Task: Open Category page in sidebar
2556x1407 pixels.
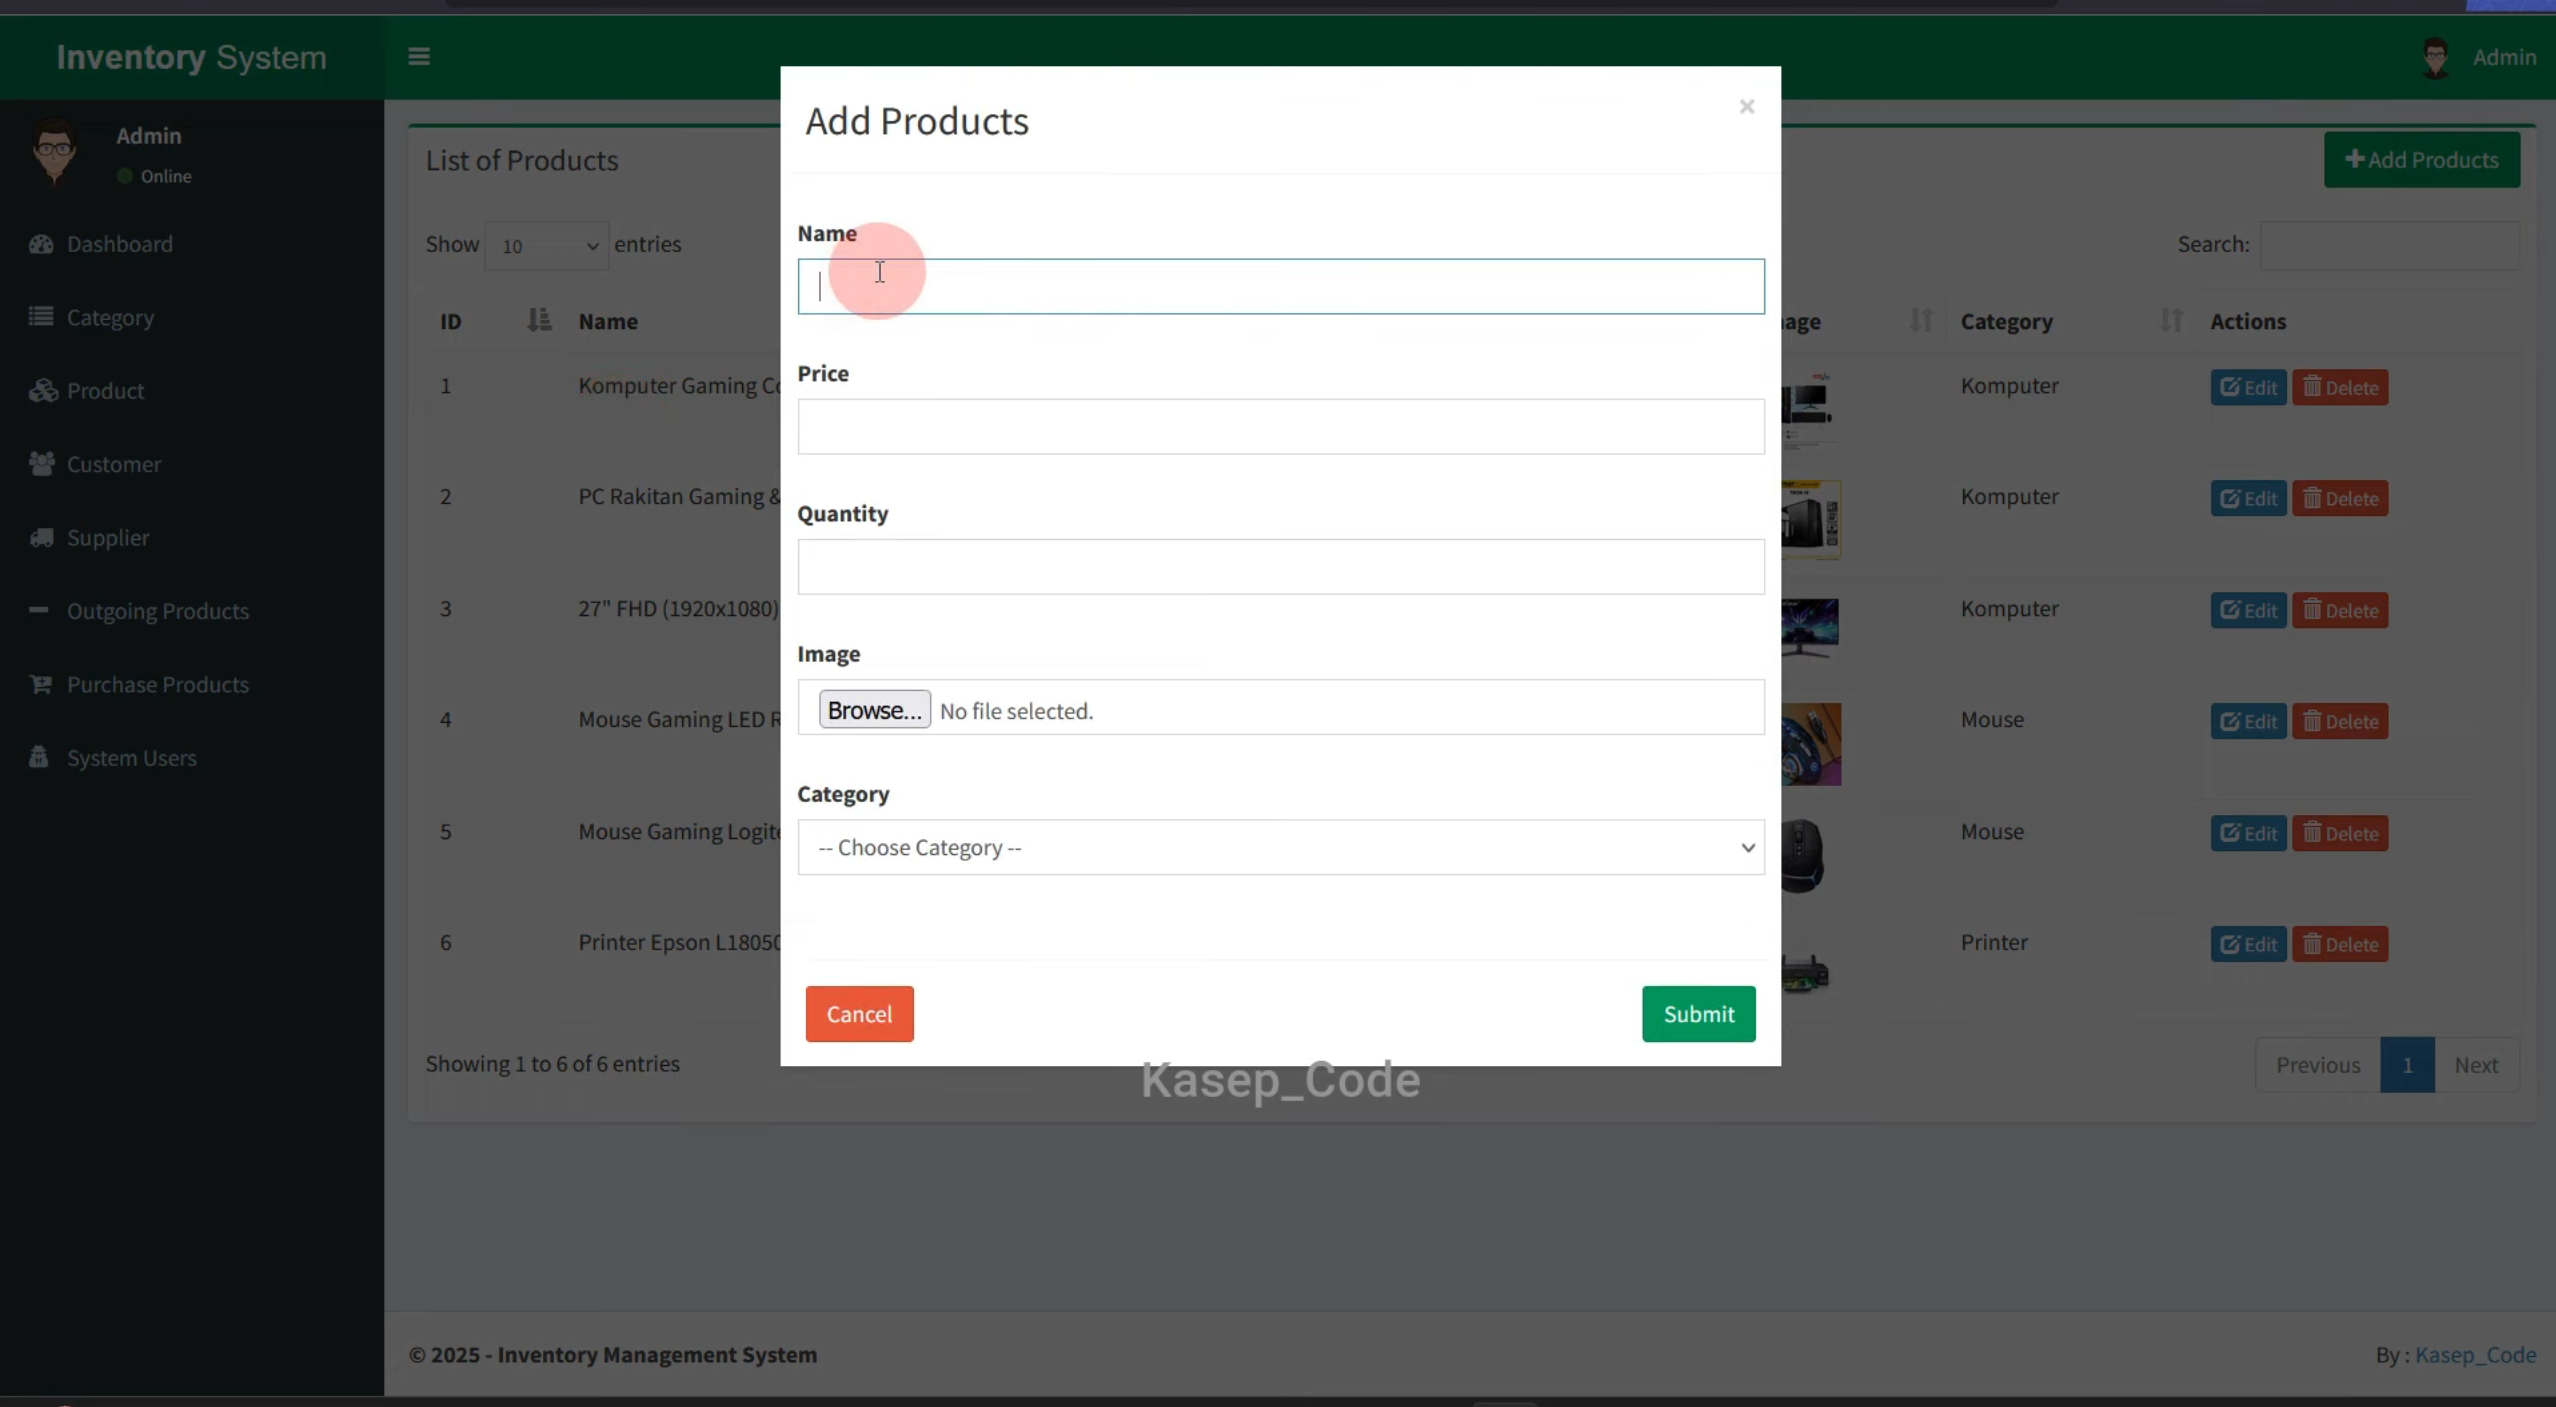Action: point(110,317)
